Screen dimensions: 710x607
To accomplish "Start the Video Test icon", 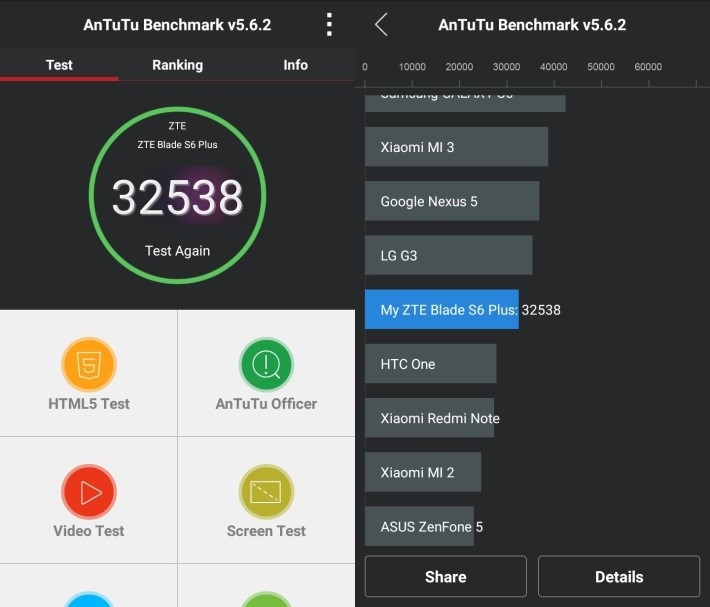I will pos(89,492).
